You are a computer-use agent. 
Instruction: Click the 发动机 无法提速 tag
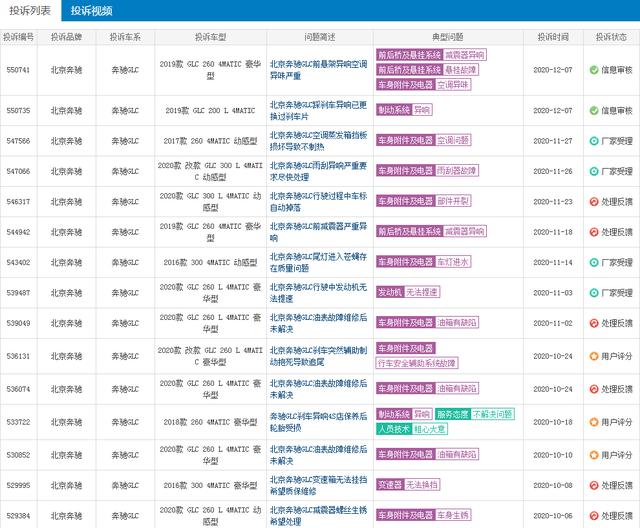click(408, 292)
